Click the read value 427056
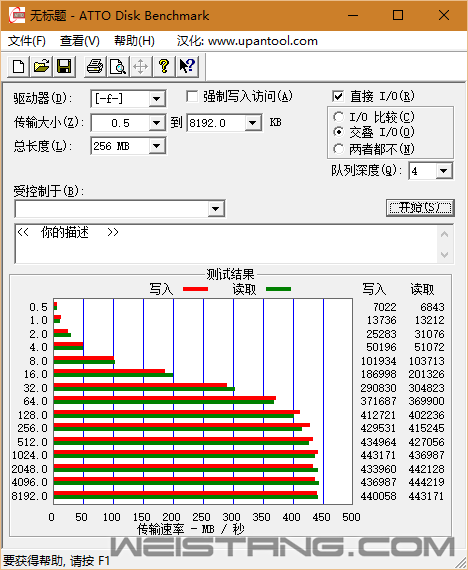 [427, 442]
